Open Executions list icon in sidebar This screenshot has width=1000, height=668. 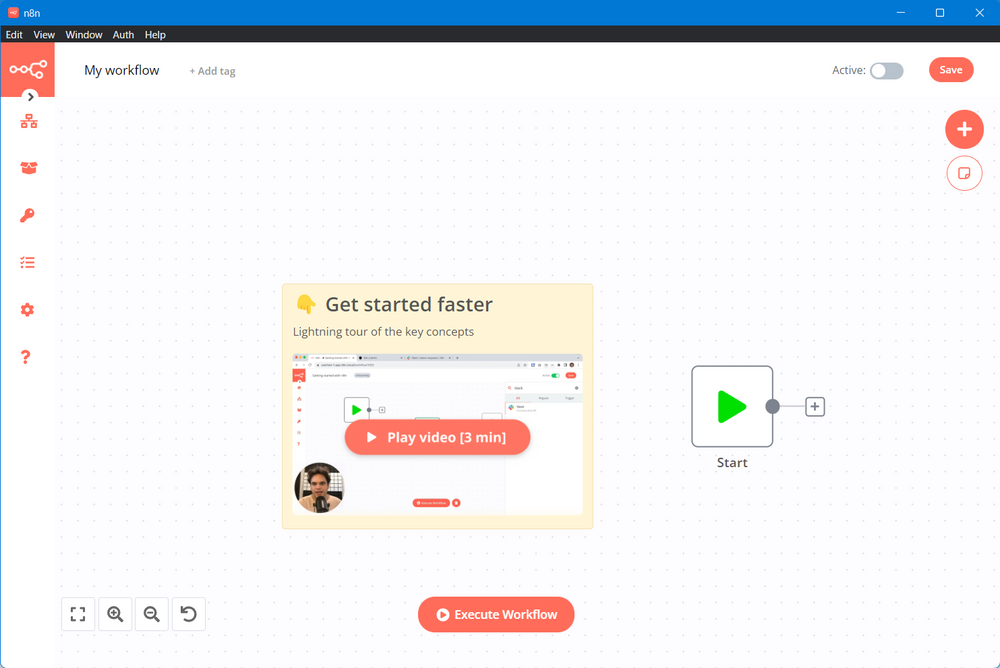pos(28,262)
